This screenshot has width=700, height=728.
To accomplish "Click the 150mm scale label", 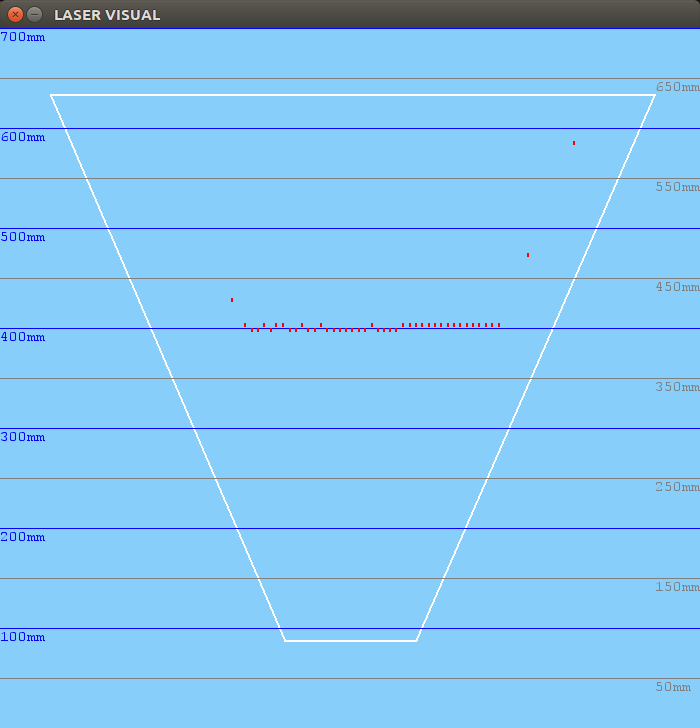I will pyautogui.click(x=677, y=587).
